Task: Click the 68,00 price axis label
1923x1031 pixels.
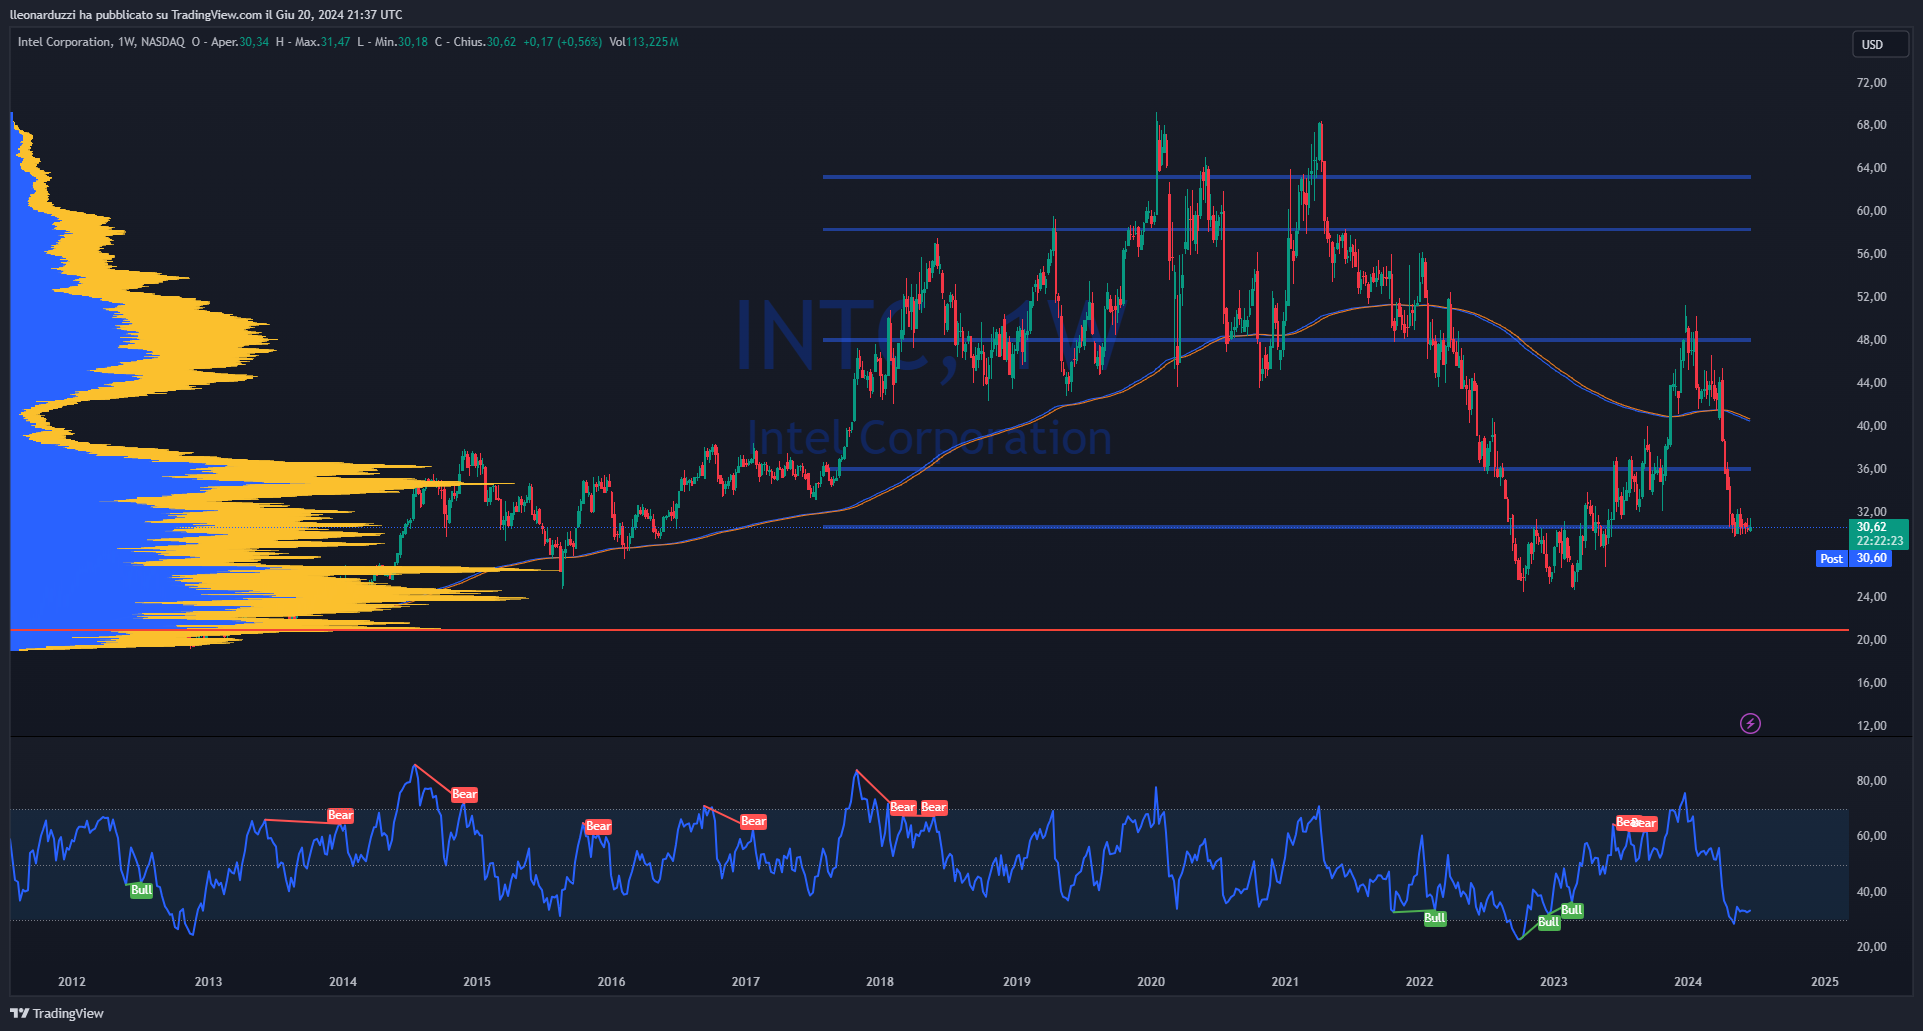Action: point(1871,125)
